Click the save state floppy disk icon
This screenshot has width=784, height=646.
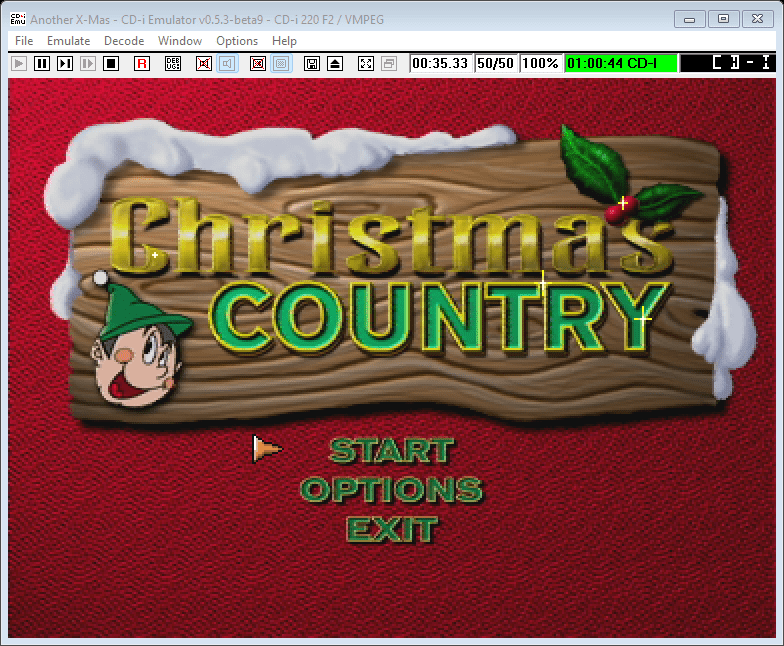coord(312,63)
